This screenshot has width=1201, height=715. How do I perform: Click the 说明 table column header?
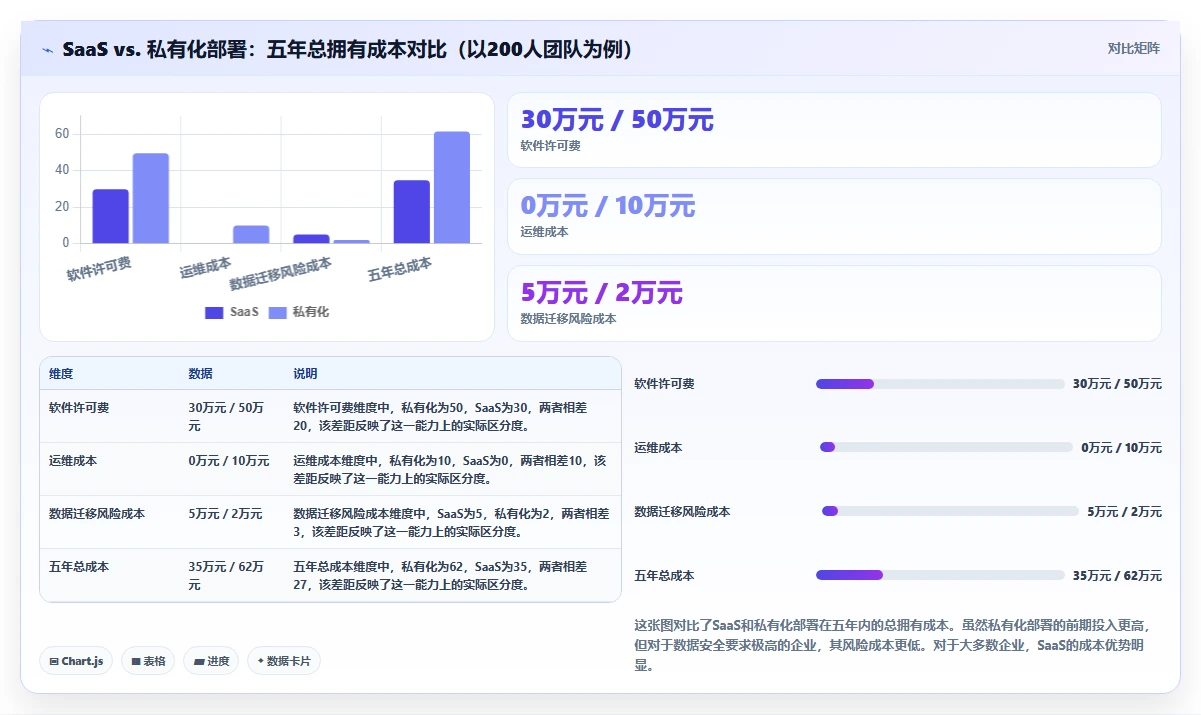[305, 374]
